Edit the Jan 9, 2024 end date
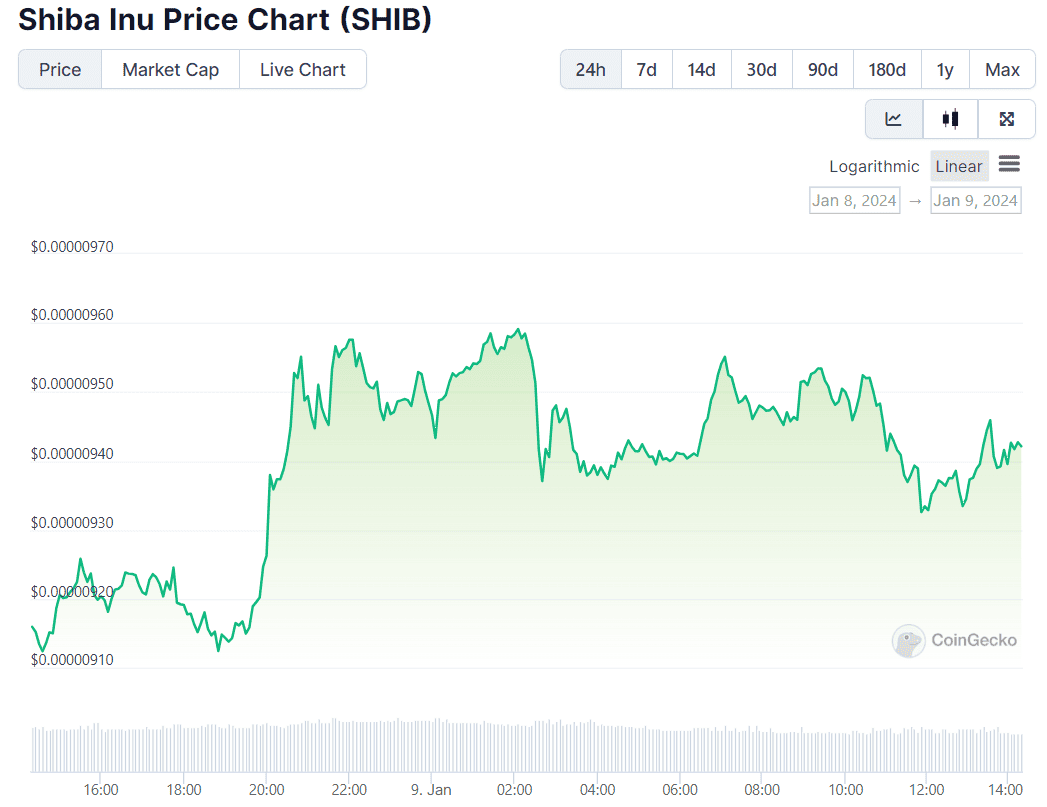 pyautogui.click(x=976, y=200)
